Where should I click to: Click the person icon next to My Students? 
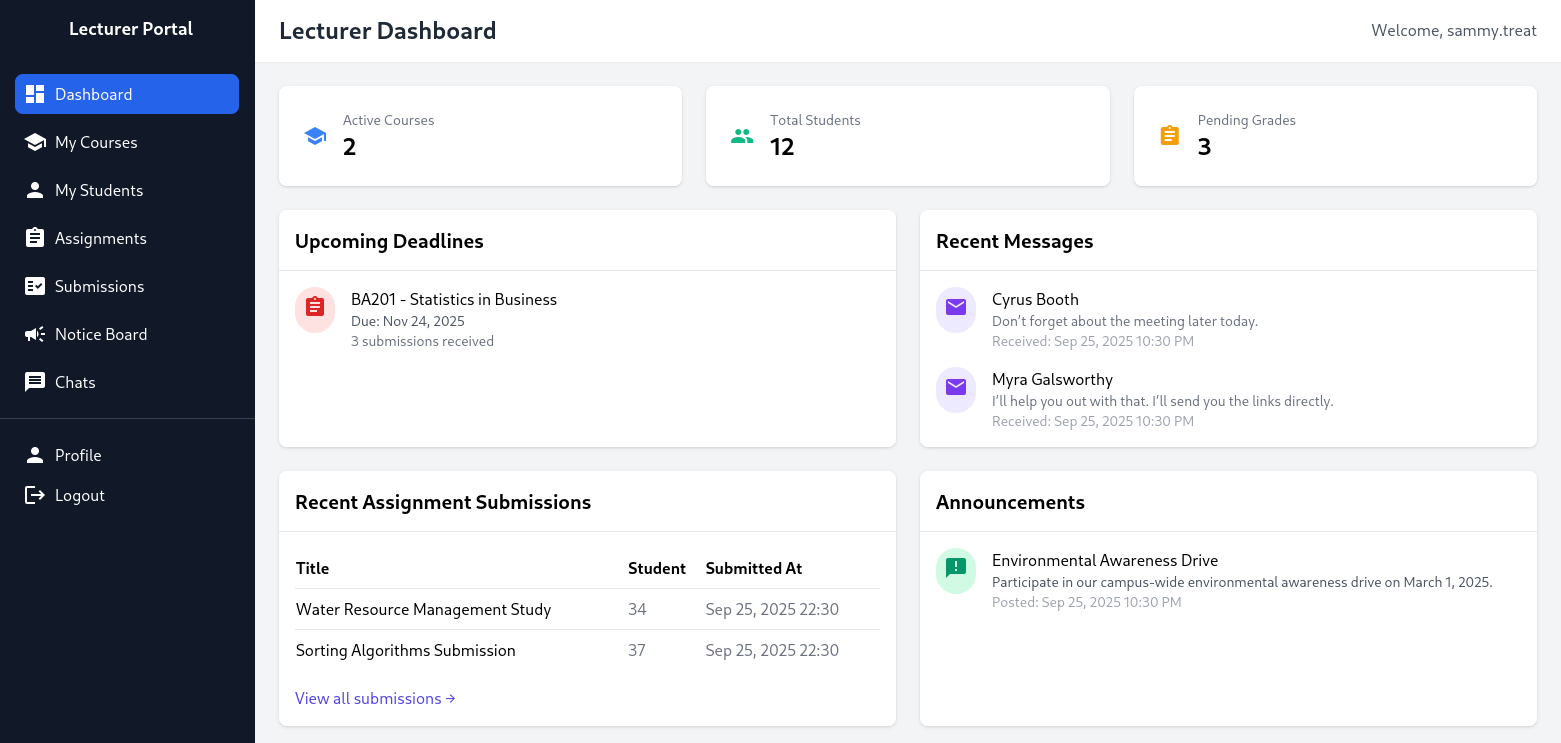pos(35,190)
